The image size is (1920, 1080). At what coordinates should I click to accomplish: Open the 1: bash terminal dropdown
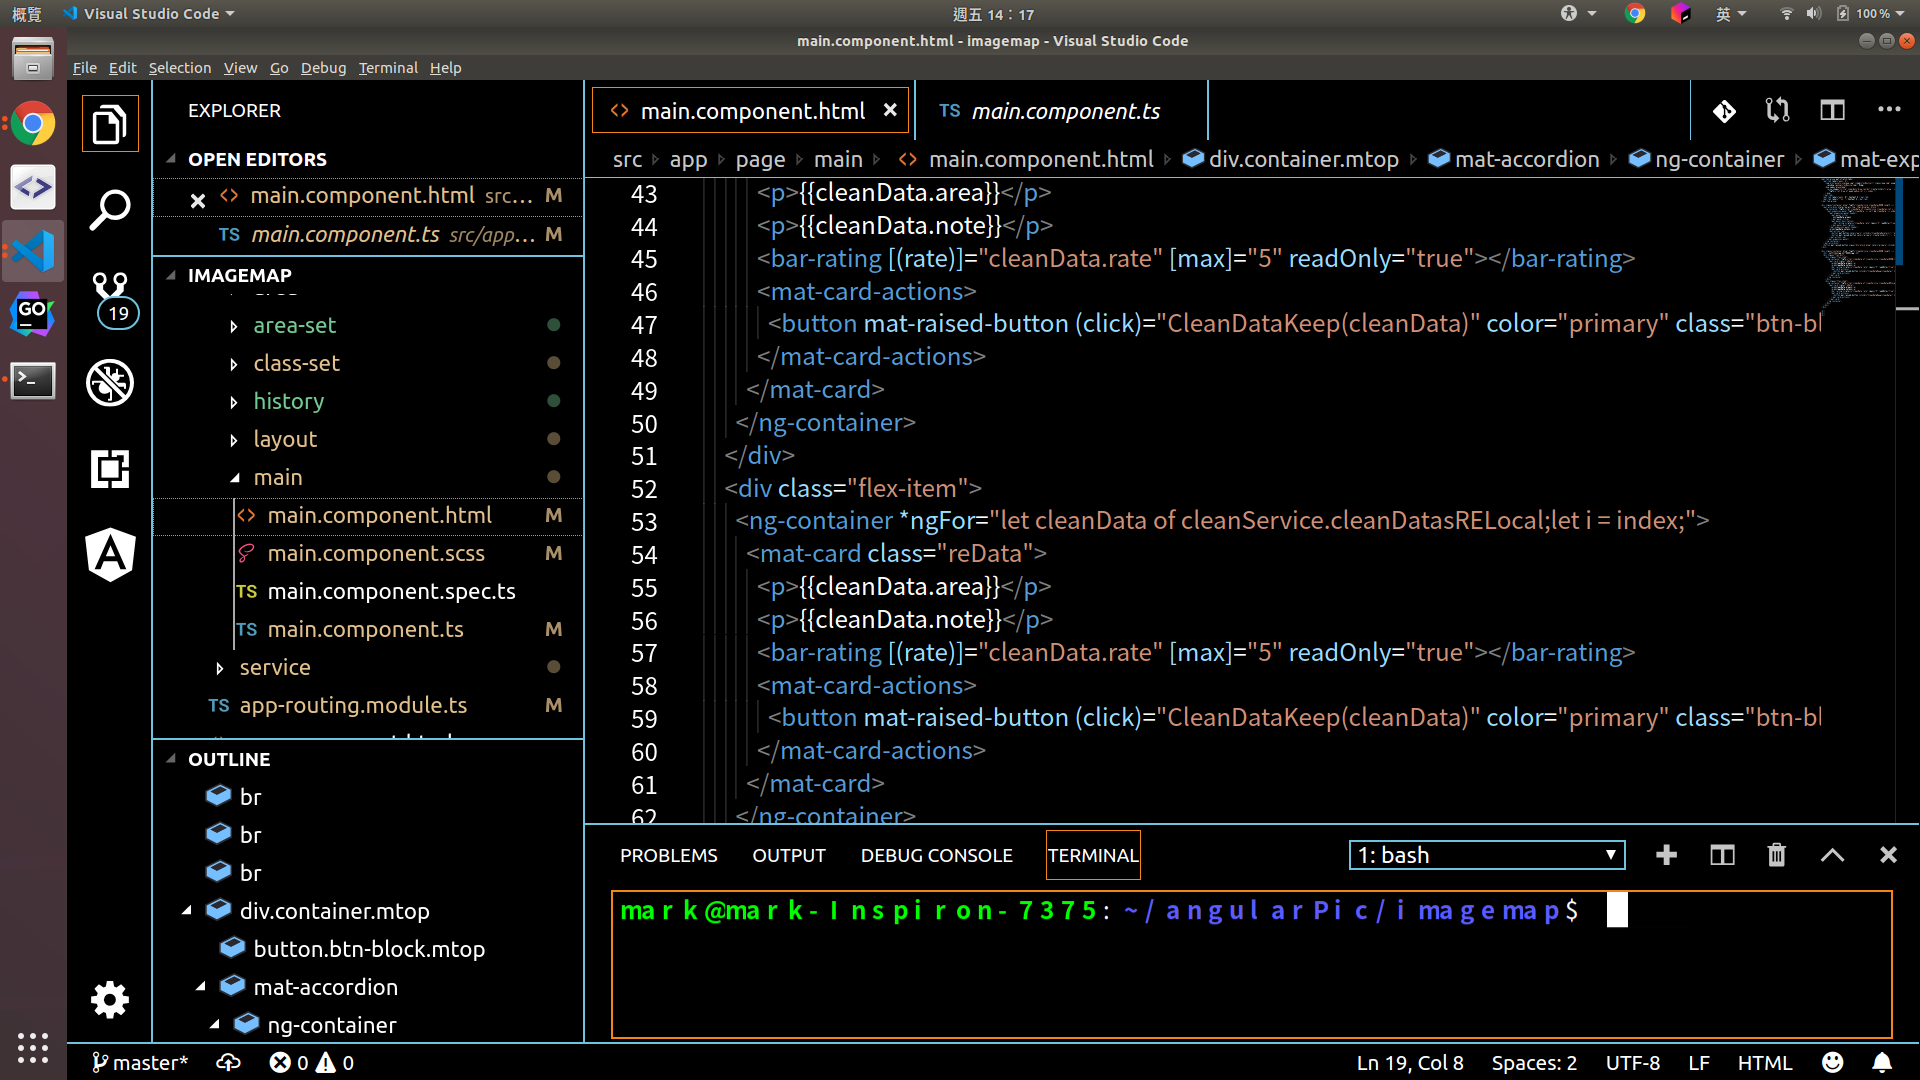pyautogui.click(x=1486, y=855)
